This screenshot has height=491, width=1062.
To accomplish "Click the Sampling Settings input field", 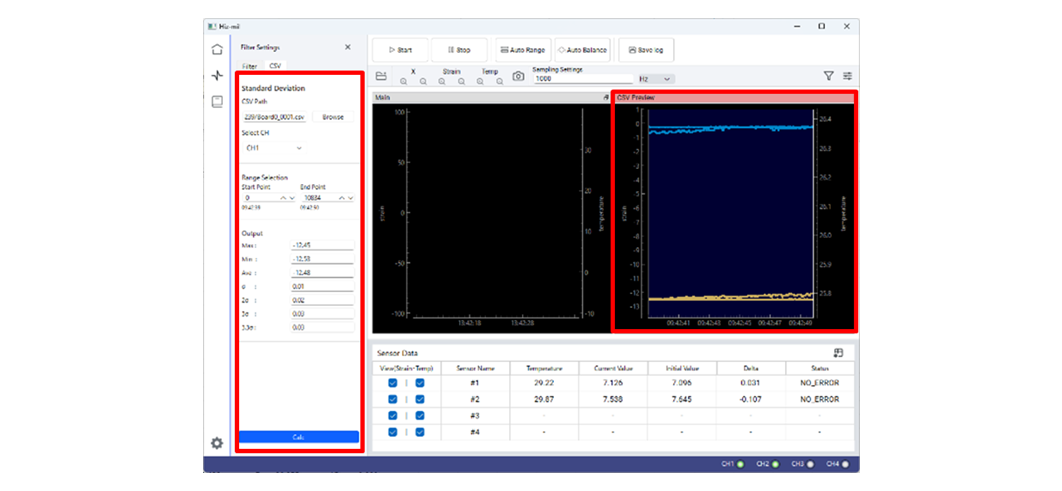I will 583,79.
